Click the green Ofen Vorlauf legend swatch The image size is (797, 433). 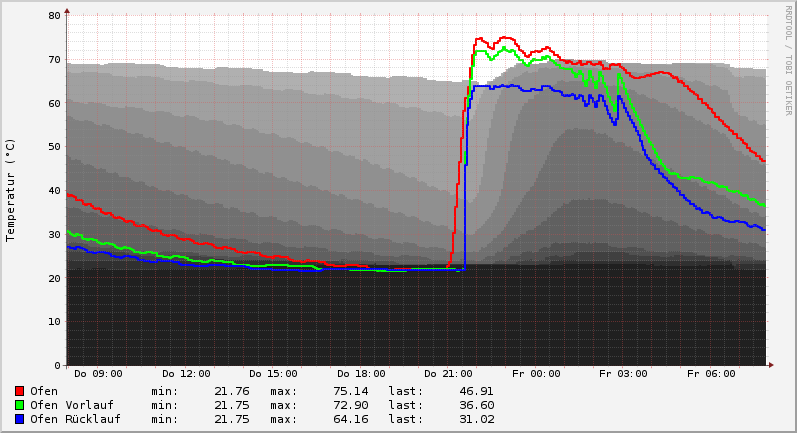[x=19, y=405]
